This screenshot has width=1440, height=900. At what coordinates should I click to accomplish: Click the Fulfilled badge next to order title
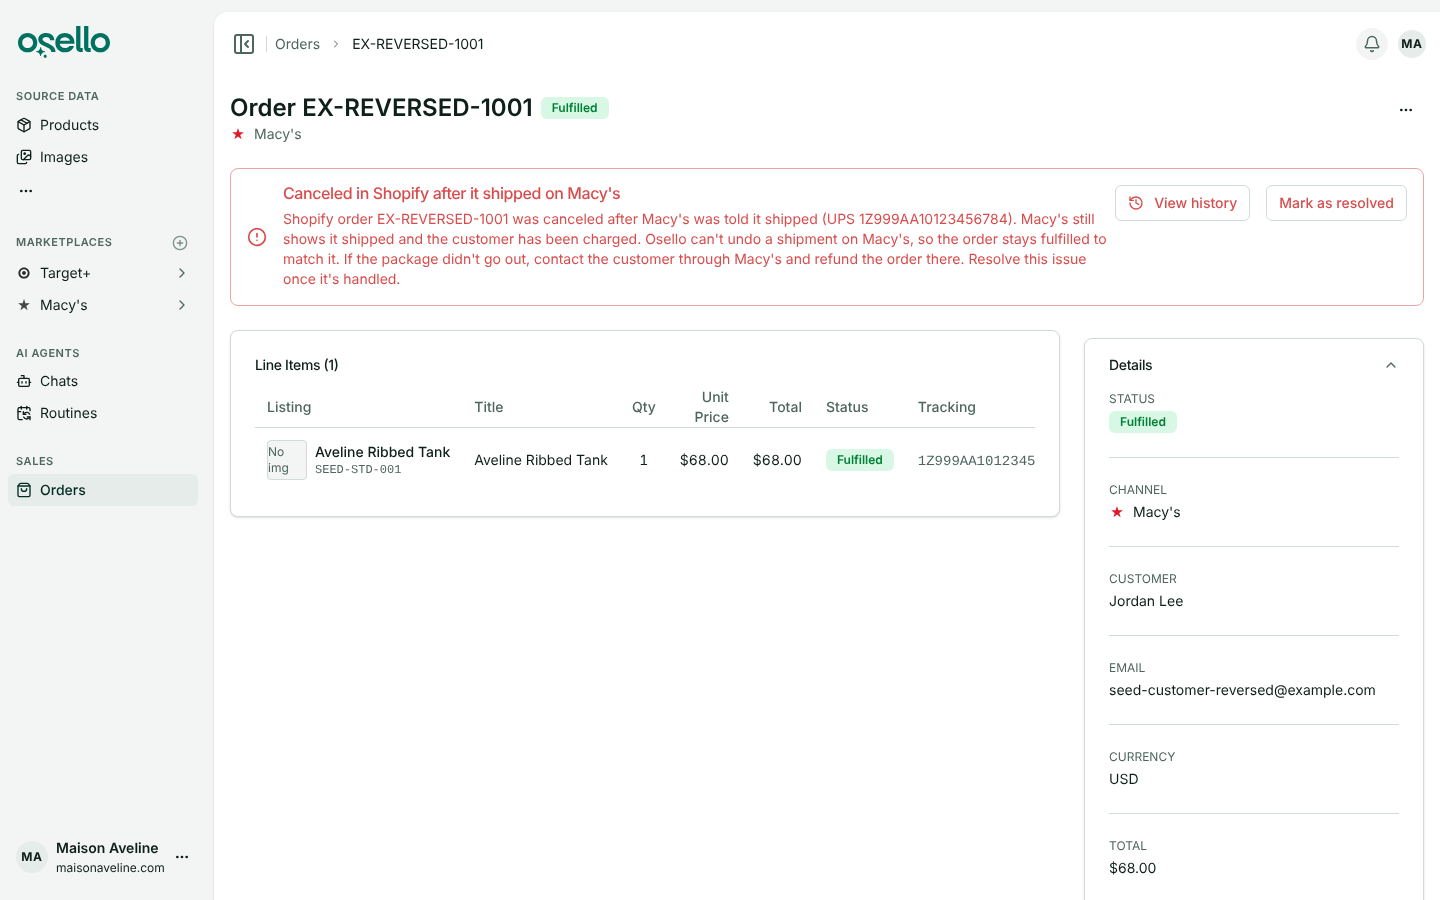(575, 108)
